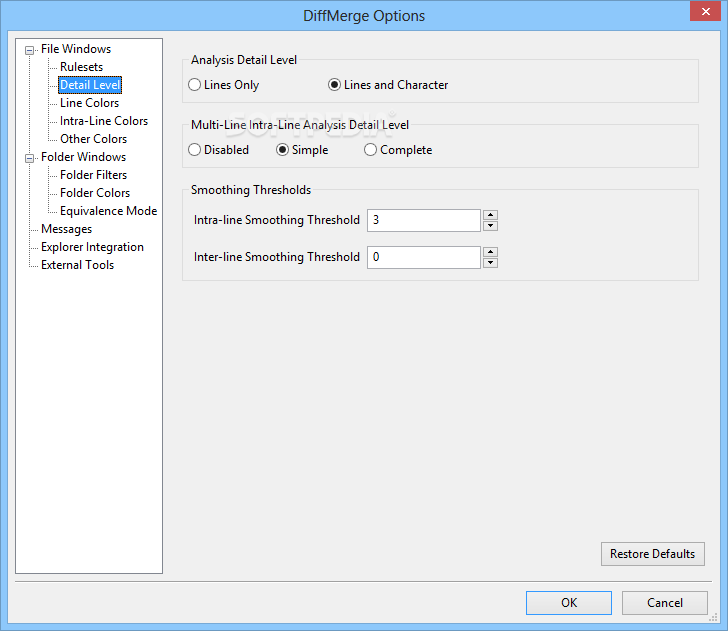Decrease Inter-line Smoothing Threshold value

tap(490, 263)
